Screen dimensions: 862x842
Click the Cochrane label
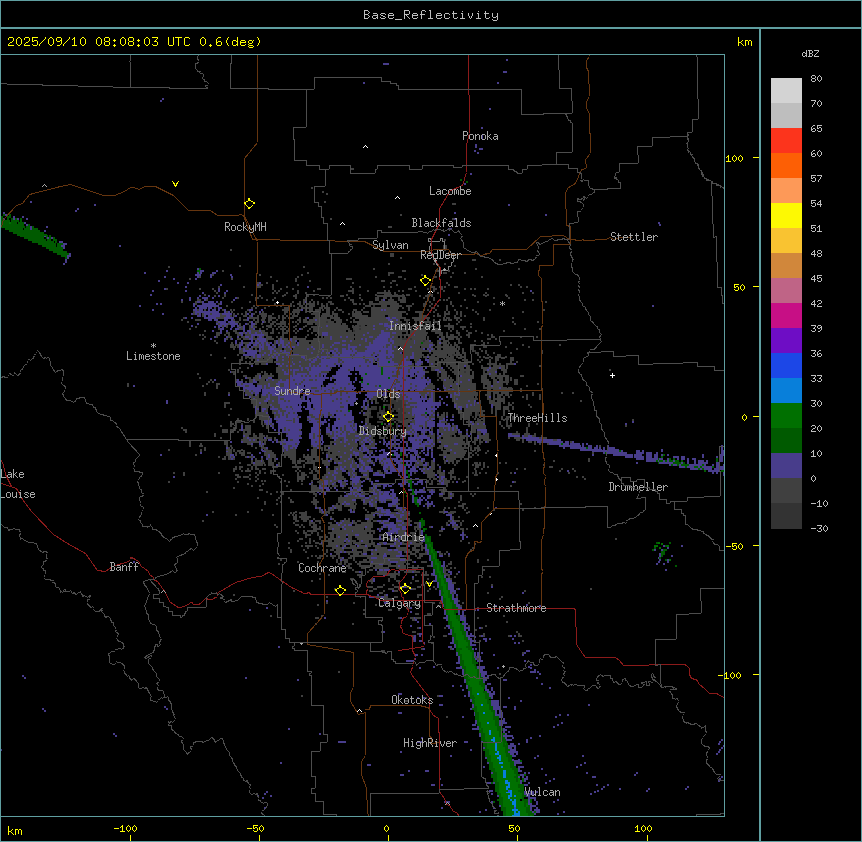[x=322, y=568]
